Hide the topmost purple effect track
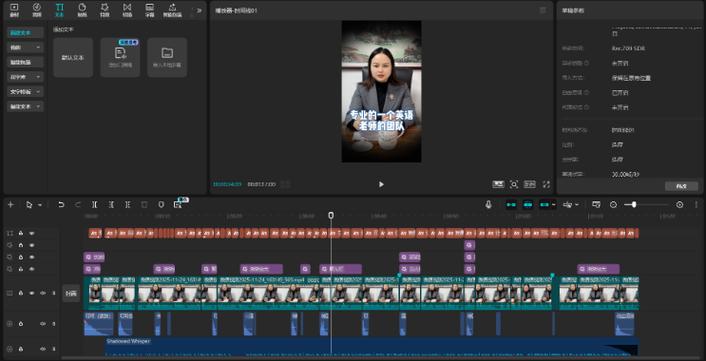706x361 pixels. click(x=32, y=245)
